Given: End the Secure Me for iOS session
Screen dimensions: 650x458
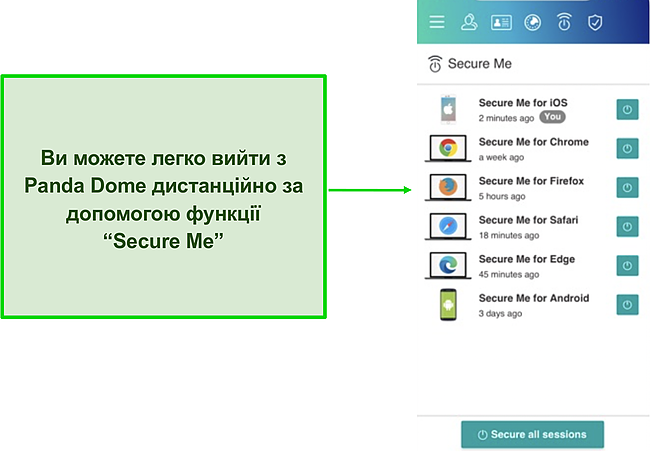Looking at the screenshot, I should coord(627,109).
